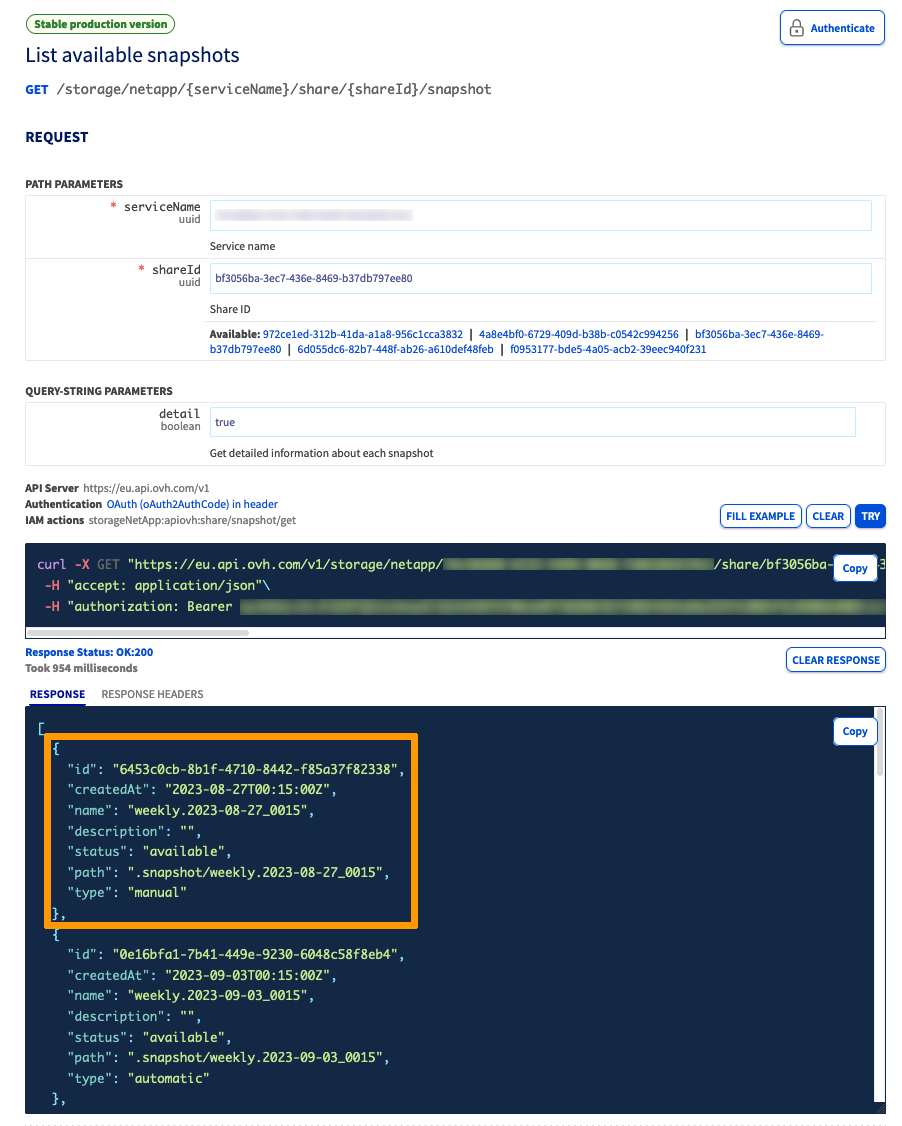Image resolution: width=902 pixels, height=1126 pixels.
Task: Copy the JSON response body
Action: [x=854, y=731]
